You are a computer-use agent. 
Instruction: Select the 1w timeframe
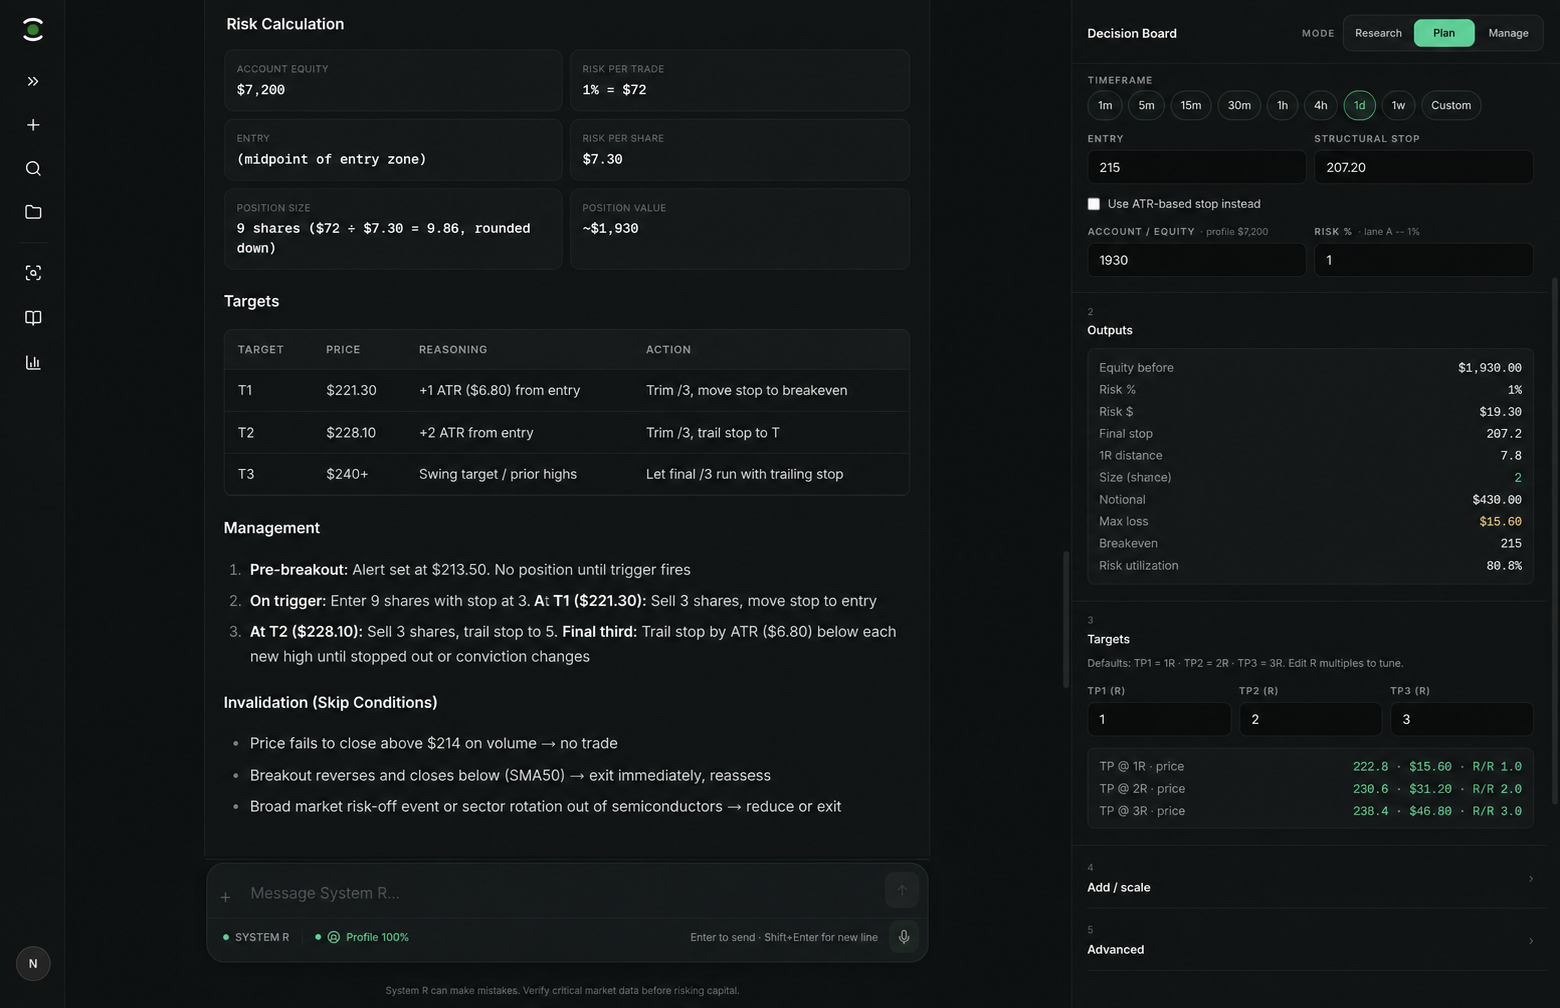[1398, 105]
